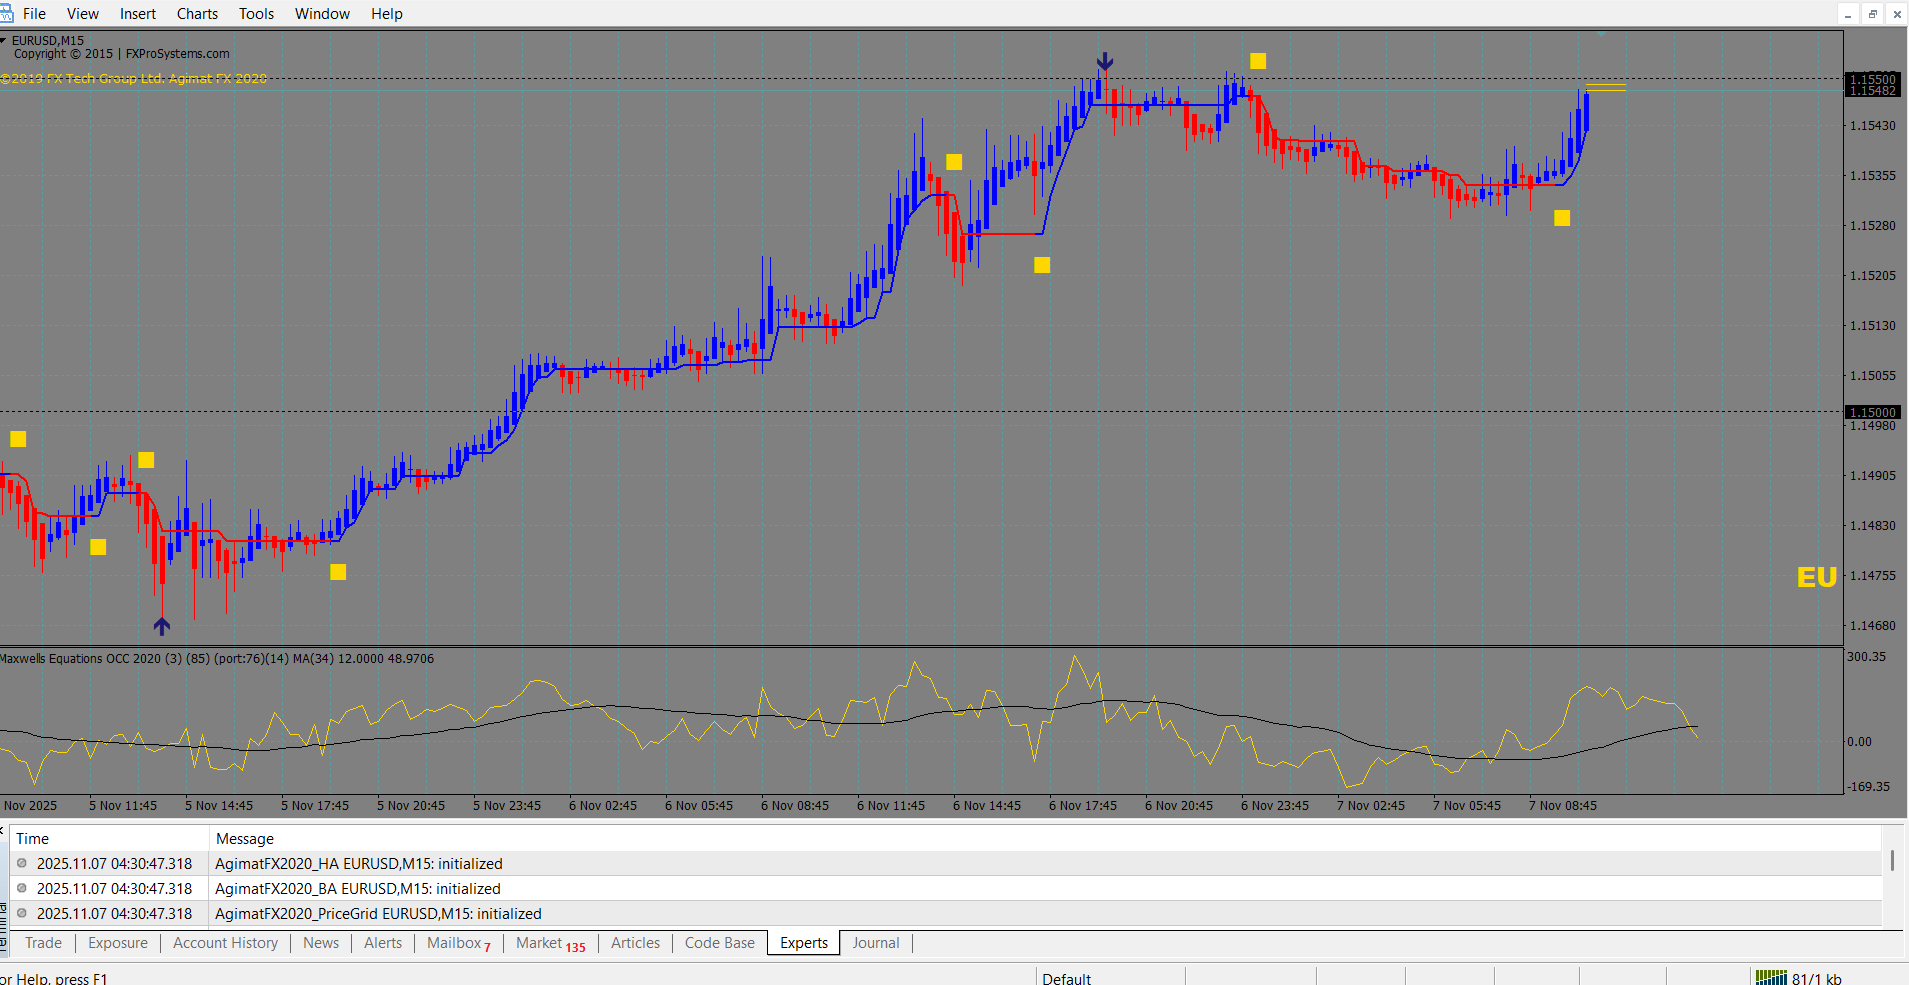Open the Mailbox tab with 7 unread

pyautogui.click(x=458, y=943)
